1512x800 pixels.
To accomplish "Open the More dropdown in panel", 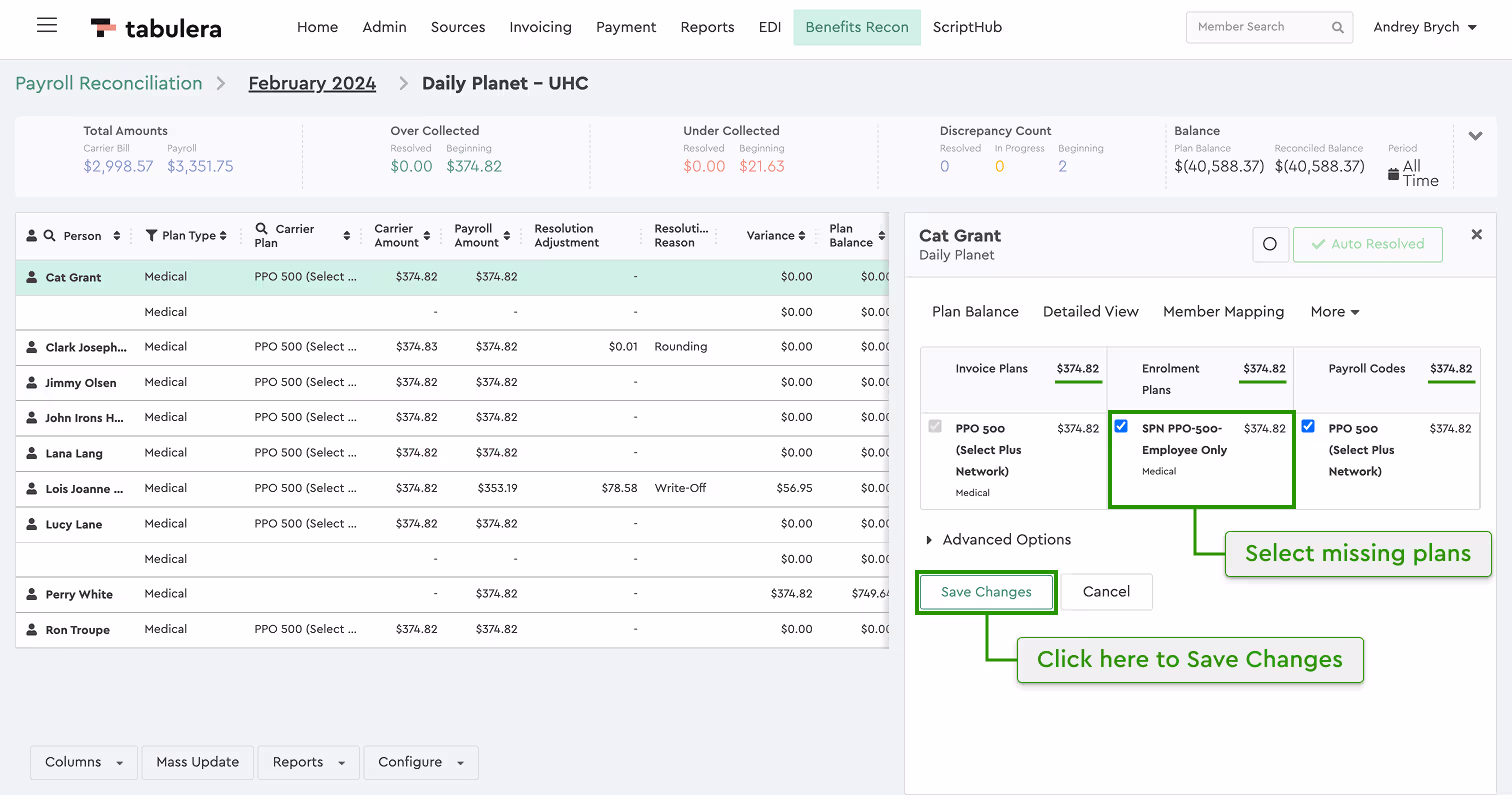I will pyautogui.click(x=1335, y=312).
